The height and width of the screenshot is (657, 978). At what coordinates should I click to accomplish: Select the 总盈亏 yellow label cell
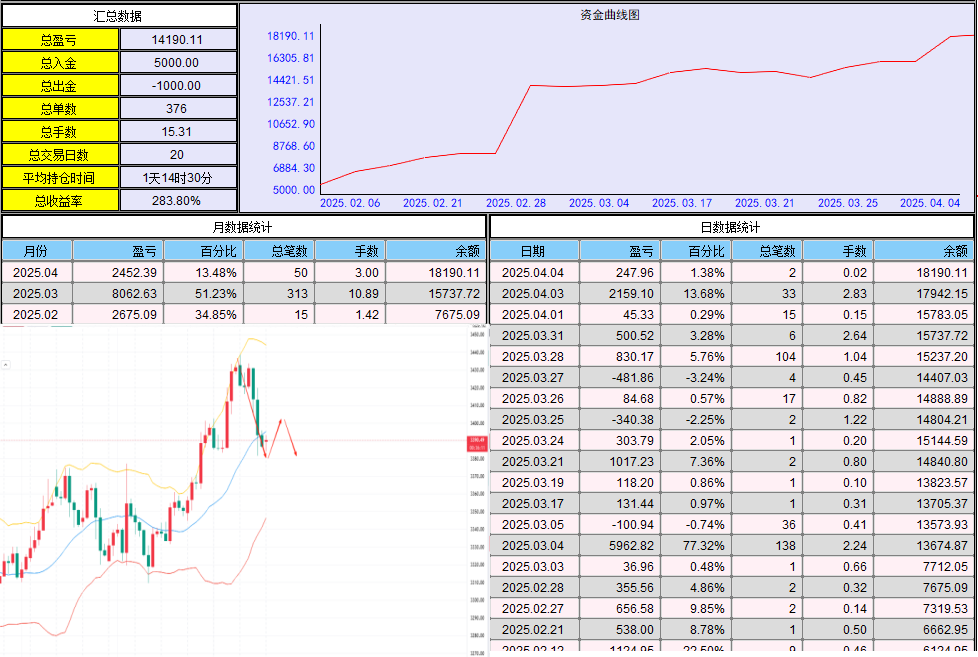(60, 40)
